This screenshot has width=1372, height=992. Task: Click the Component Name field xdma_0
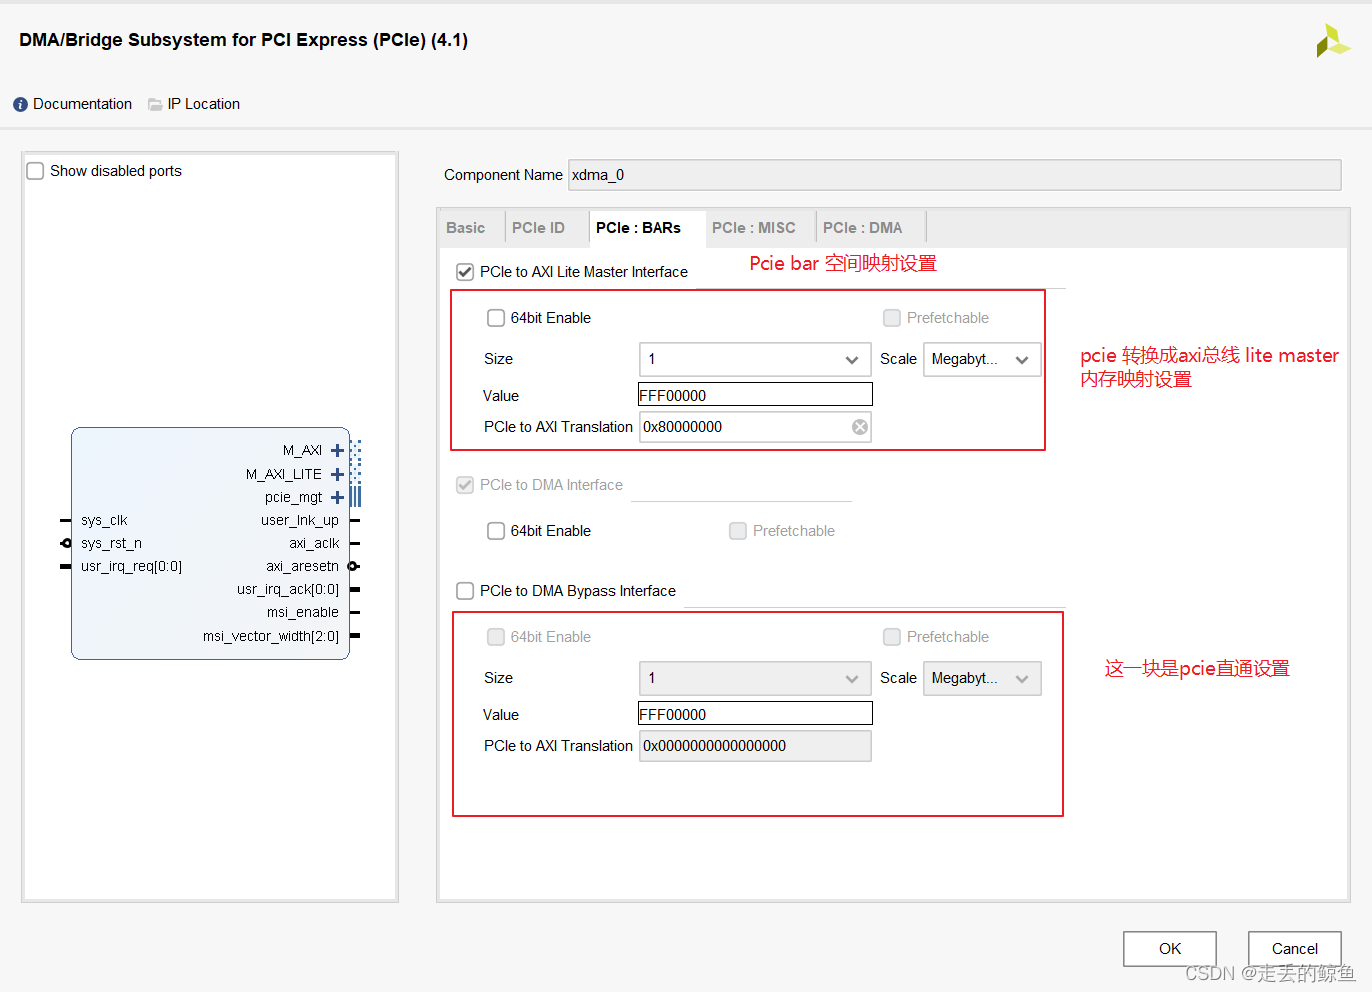click(x=955, y=175)
